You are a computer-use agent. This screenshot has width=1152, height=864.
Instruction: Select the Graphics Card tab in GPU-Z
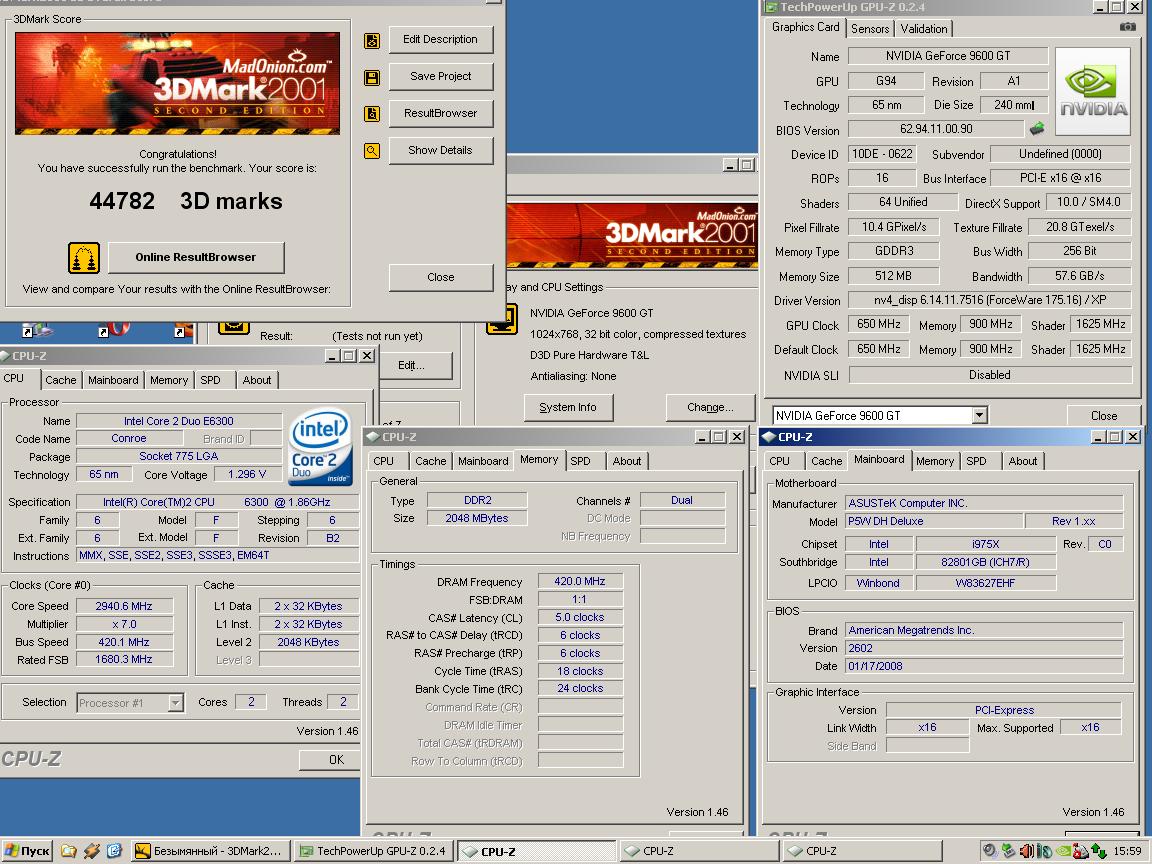[x=805, y=27]
